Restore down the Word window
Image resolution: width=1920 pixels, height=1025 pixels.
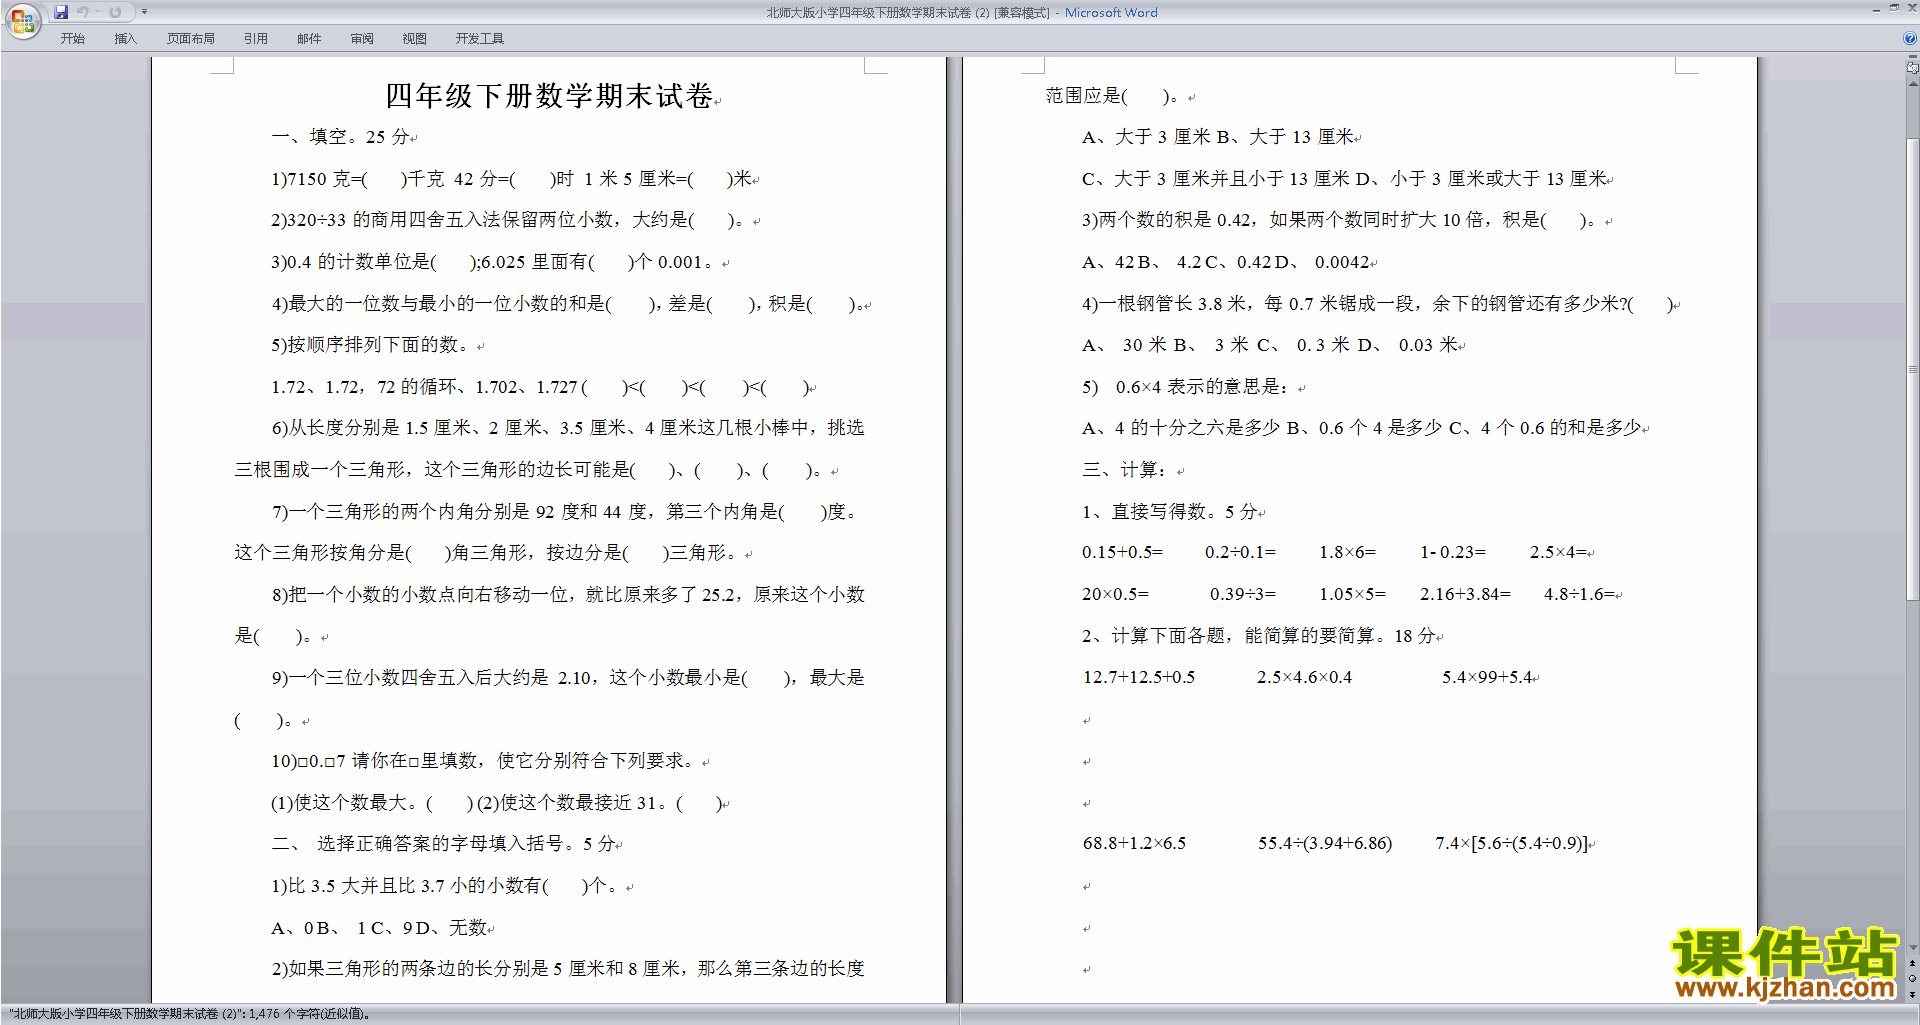(x=1894, y=8)
